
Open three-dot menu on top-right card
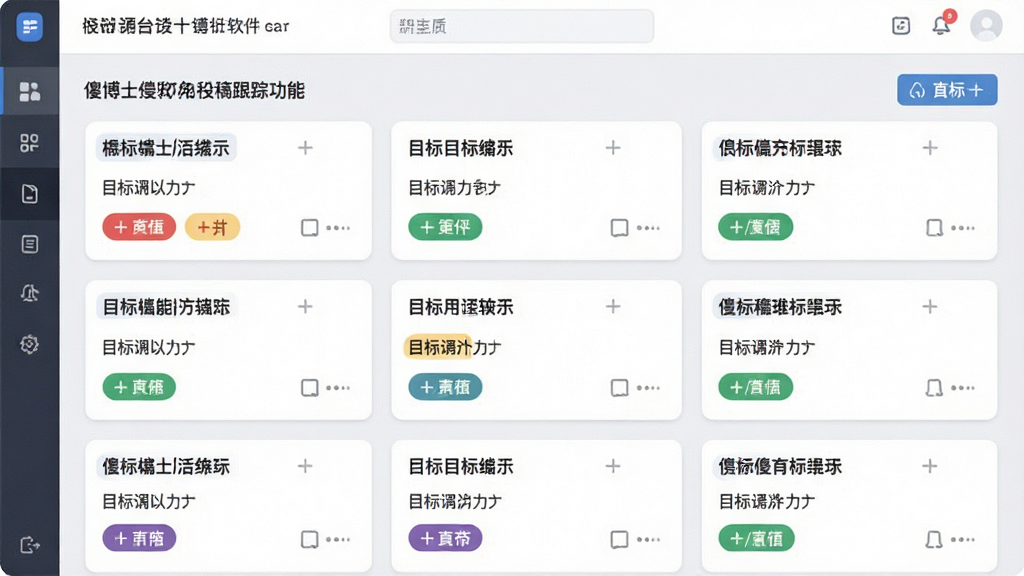pos(963,228)
